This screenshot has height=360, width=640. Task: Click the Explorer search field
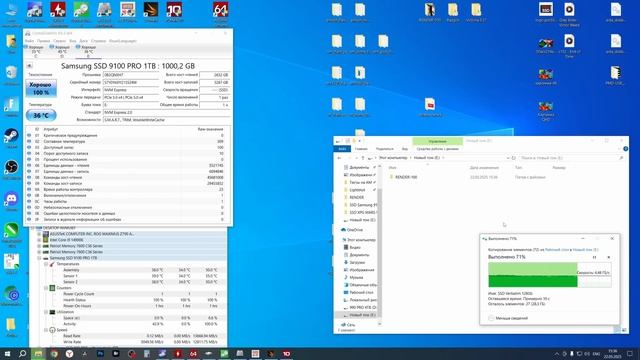[x=571, y=158]
